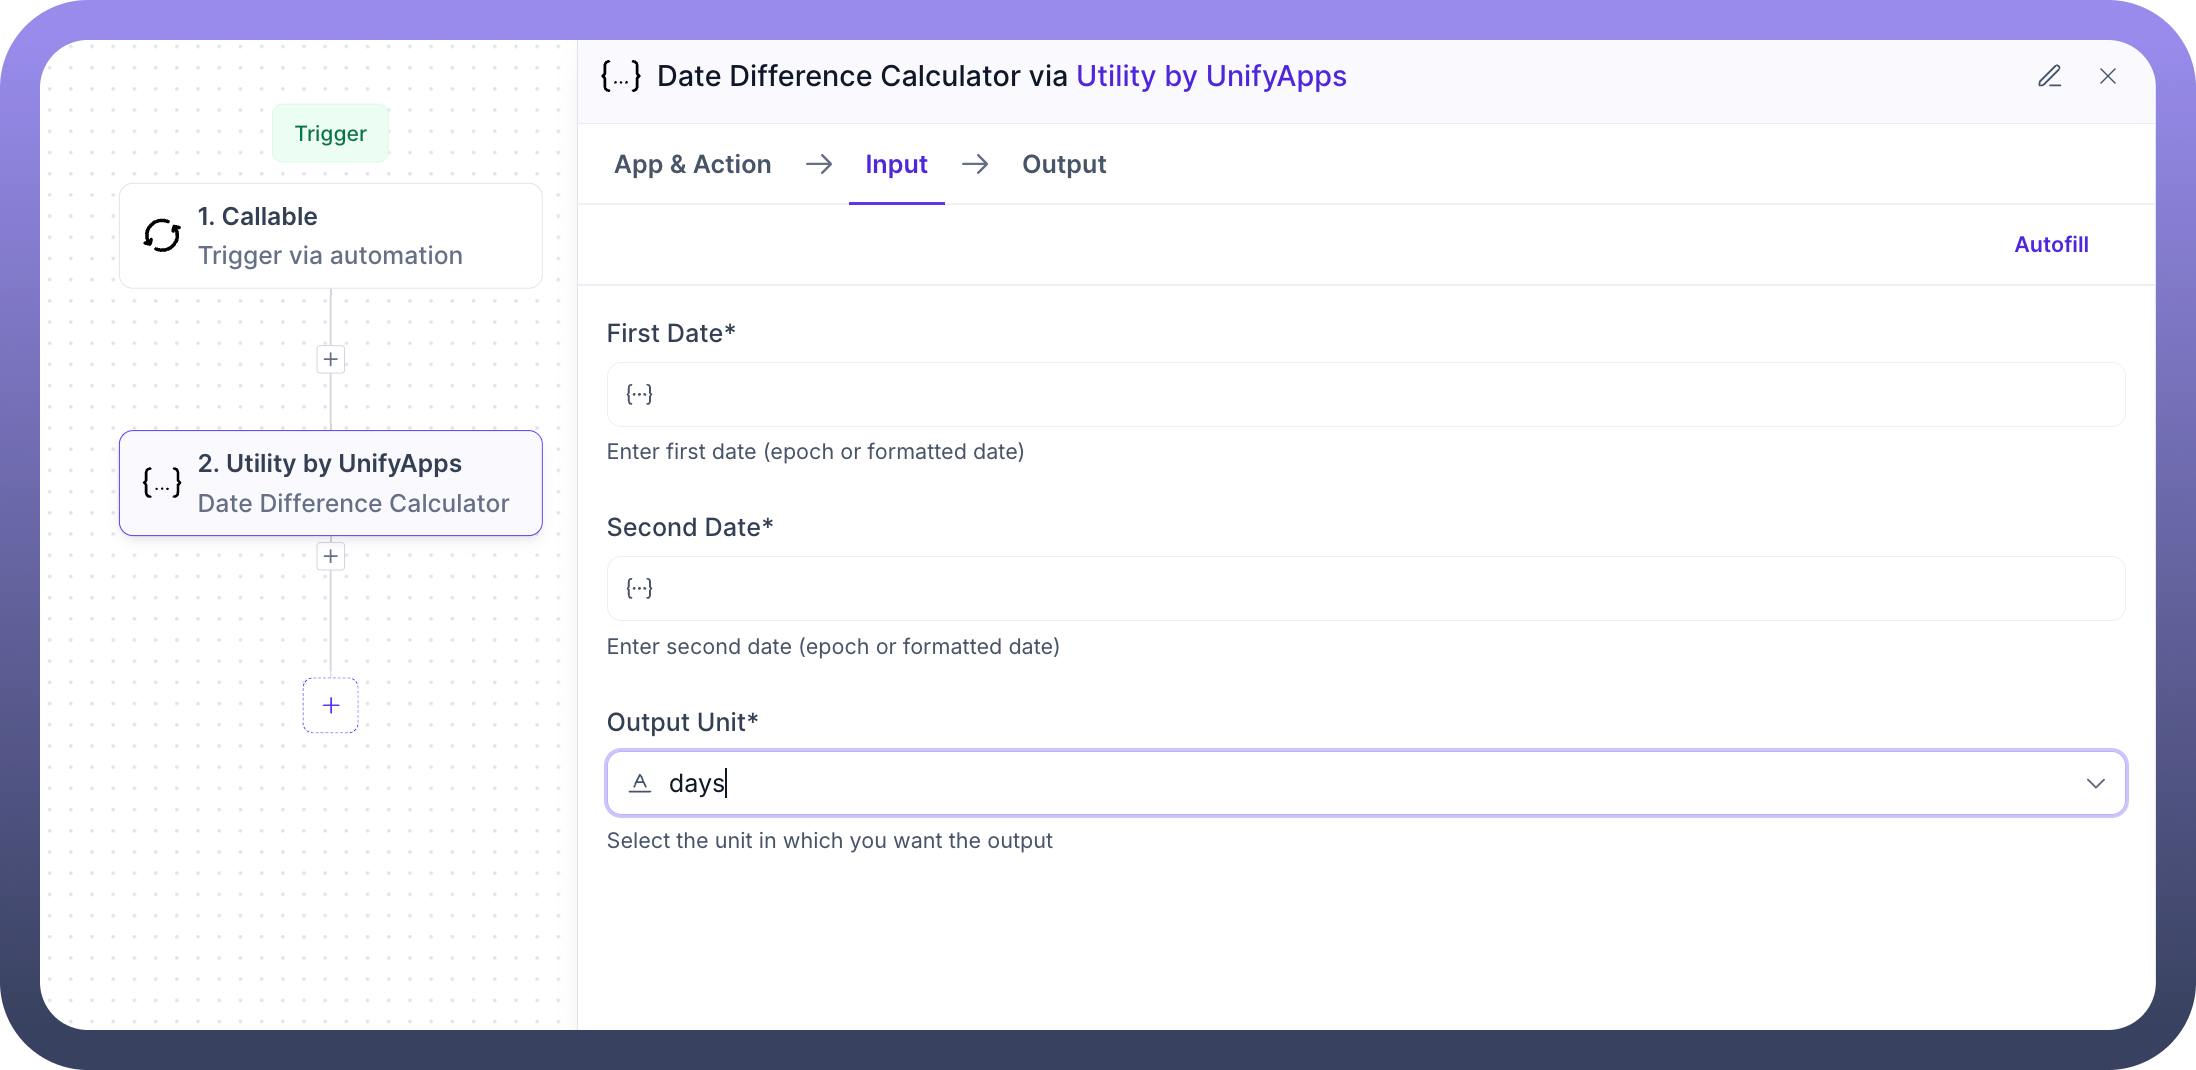Viewport: 2196px width, 1070px height.
Task: Select the Input tab
Action: (896, 164)
